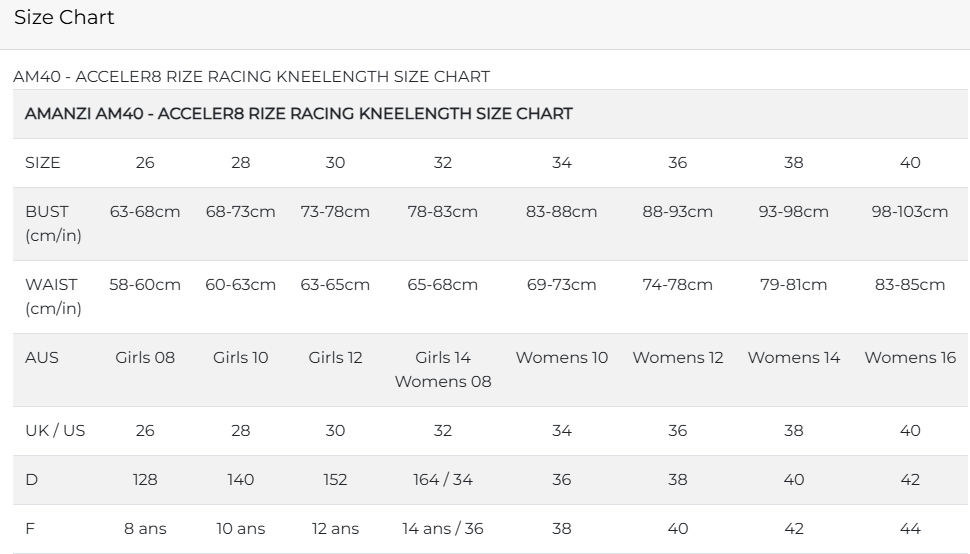This screenshot has width=970, height=554.
Task: Select bust value 88-93cm
Action: [x=677, y=211]
